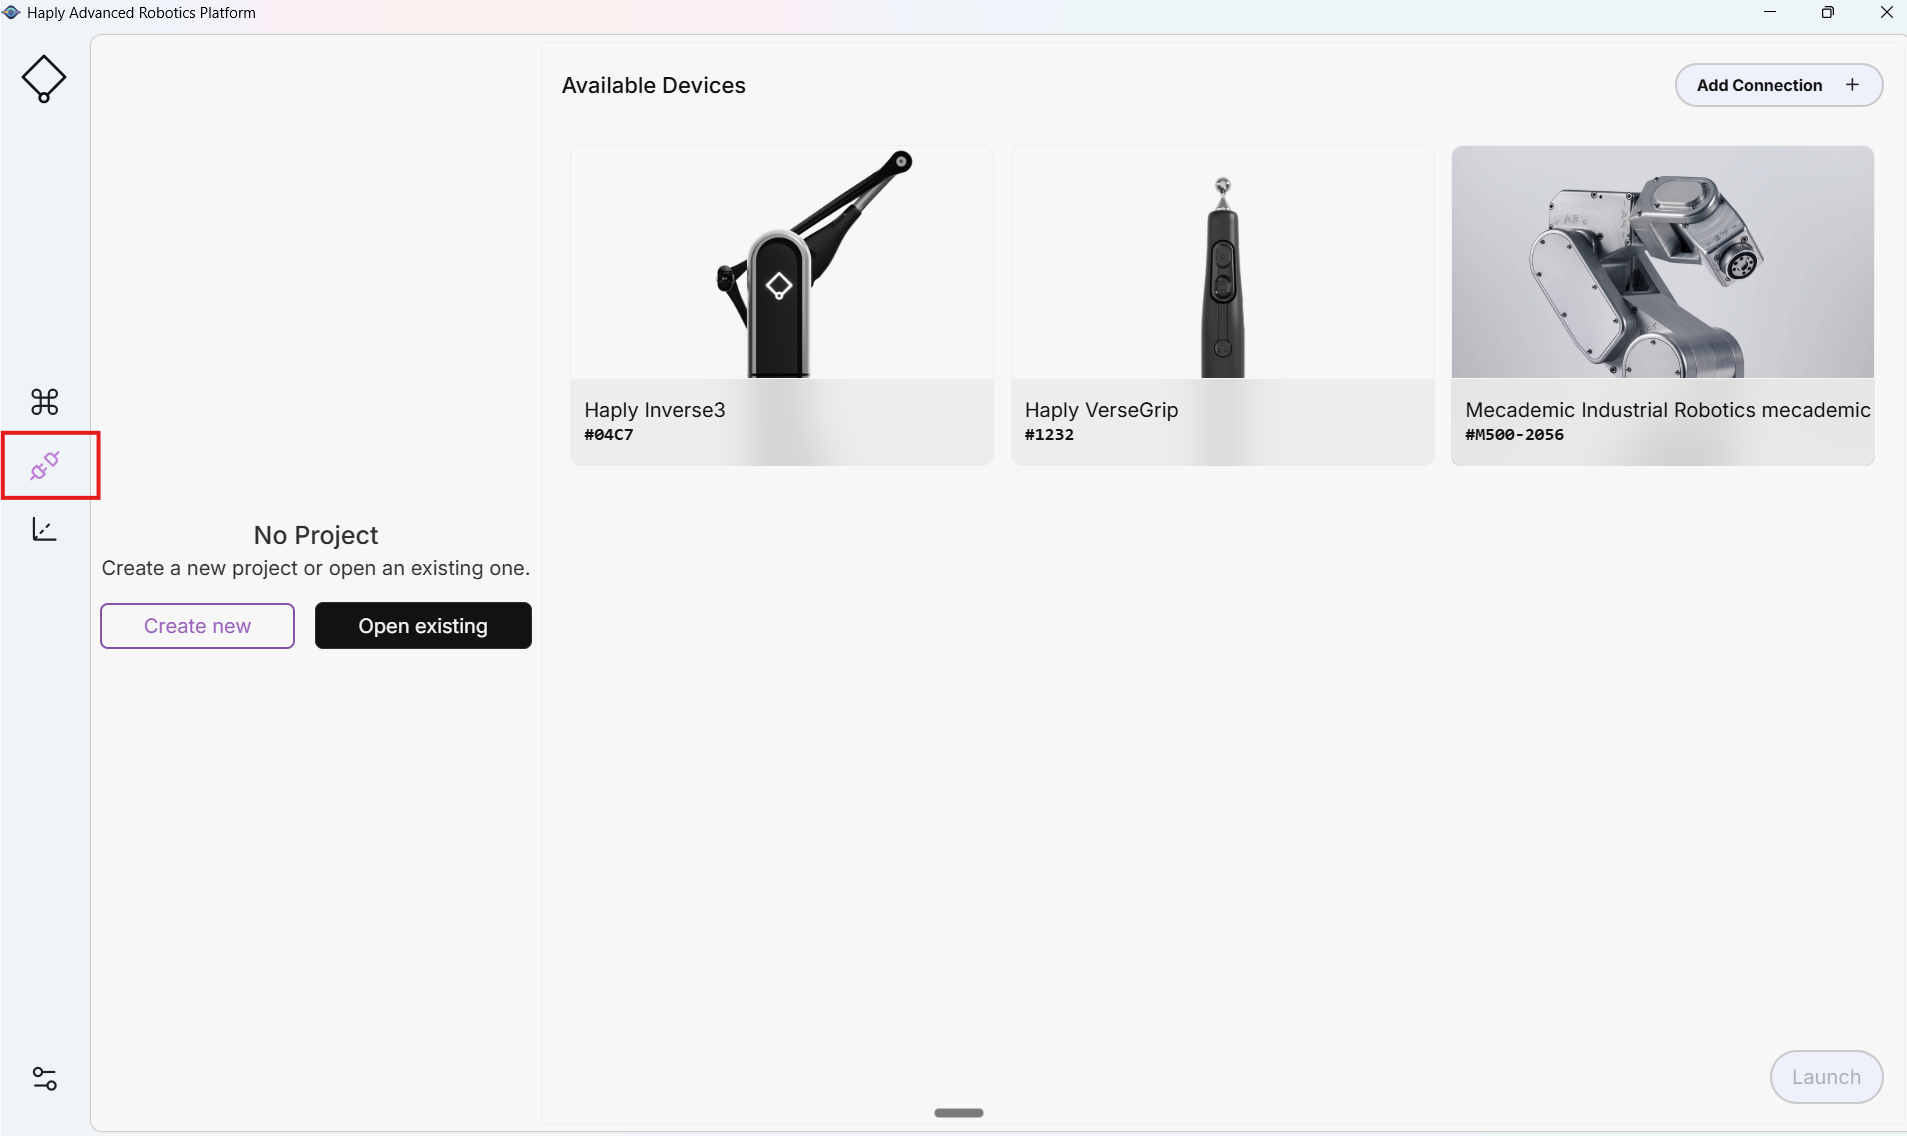Click the Open existing project button
This screenshot has height=1136, width=1907.
coord(423,626)
